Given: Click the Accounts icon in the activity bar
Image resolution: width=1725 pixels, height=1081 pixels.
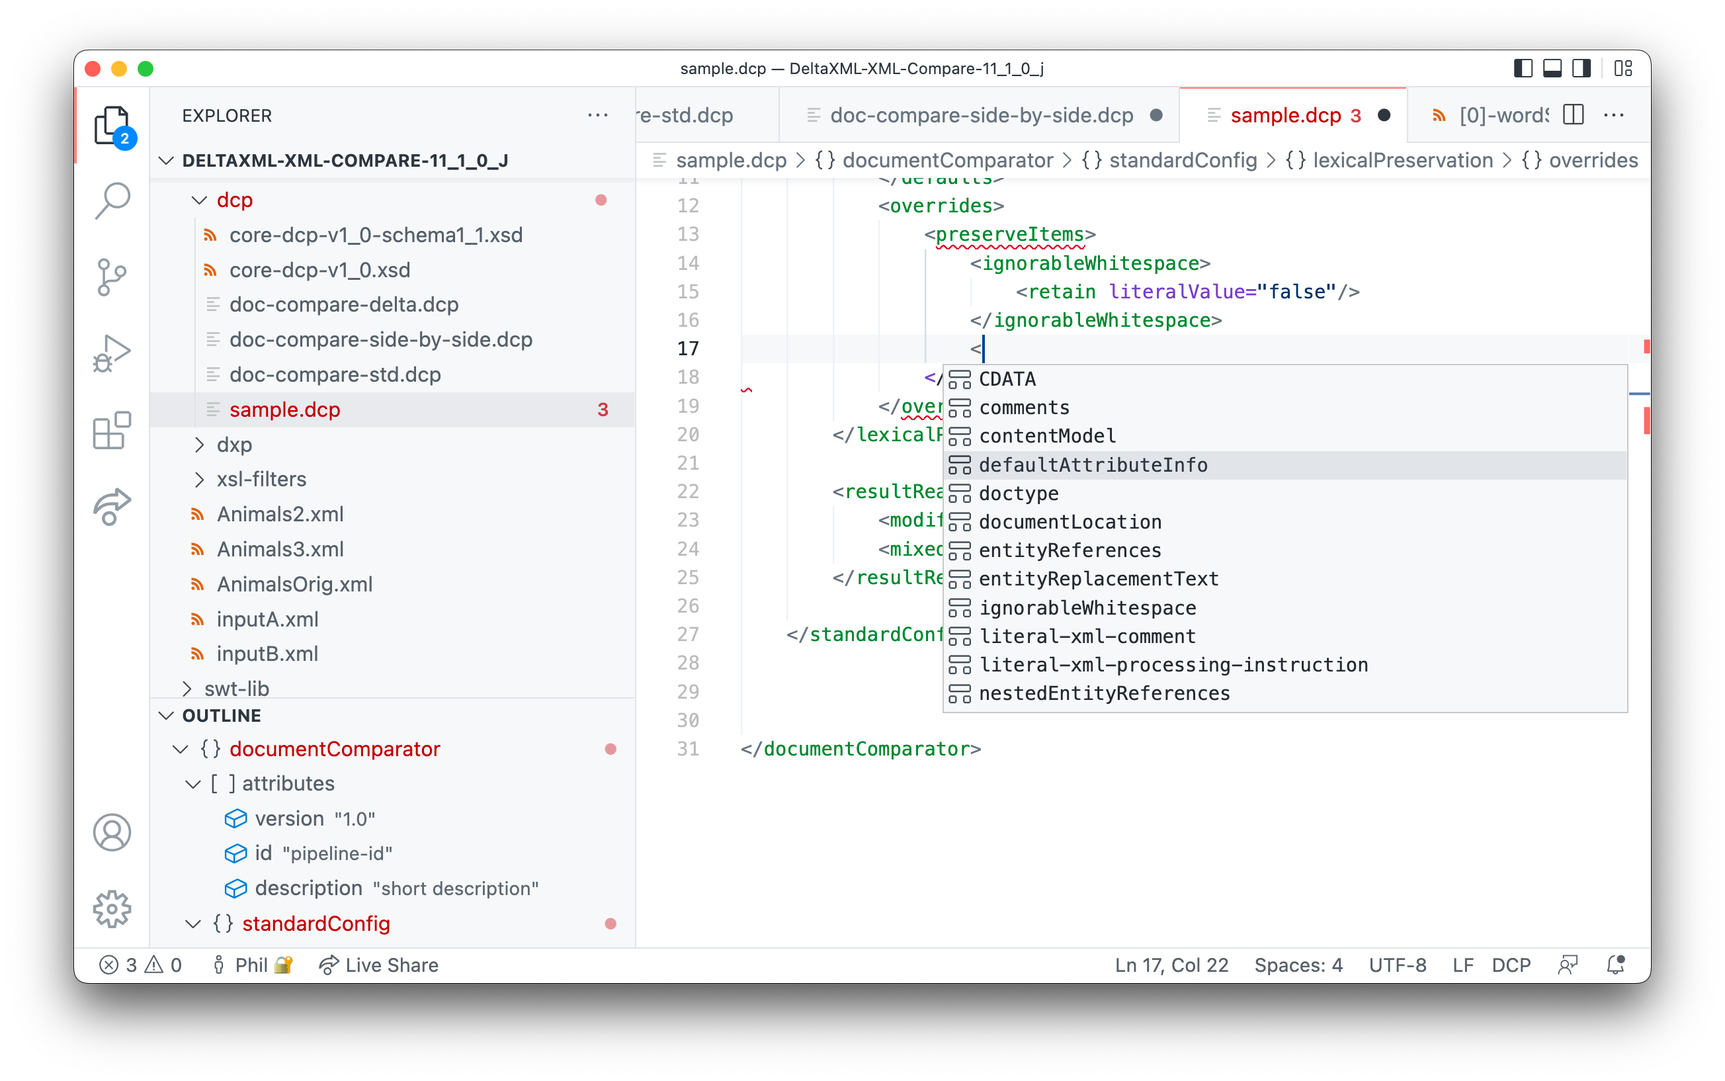Looking at the screenshot, I should click(112, 832).
